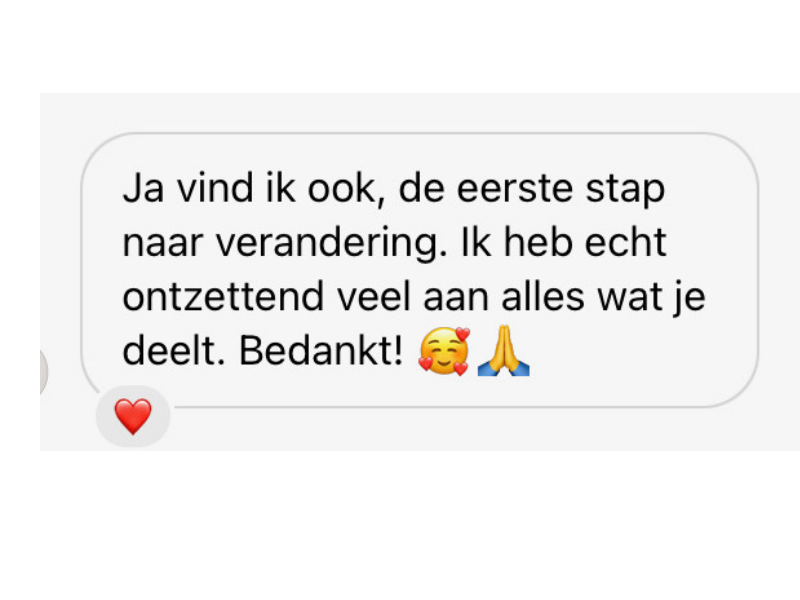This screenshot has width=800, height=600.
Task: Click the word "stap" ending the first line
Action: tap(625, 191)
